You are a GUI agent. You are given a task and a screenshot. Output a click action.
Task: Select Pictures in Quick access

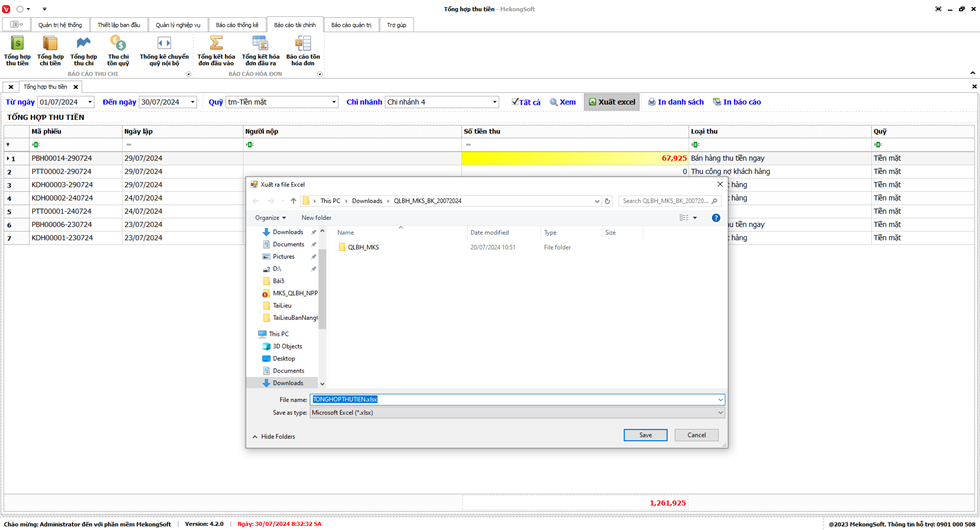coord(283,257)
